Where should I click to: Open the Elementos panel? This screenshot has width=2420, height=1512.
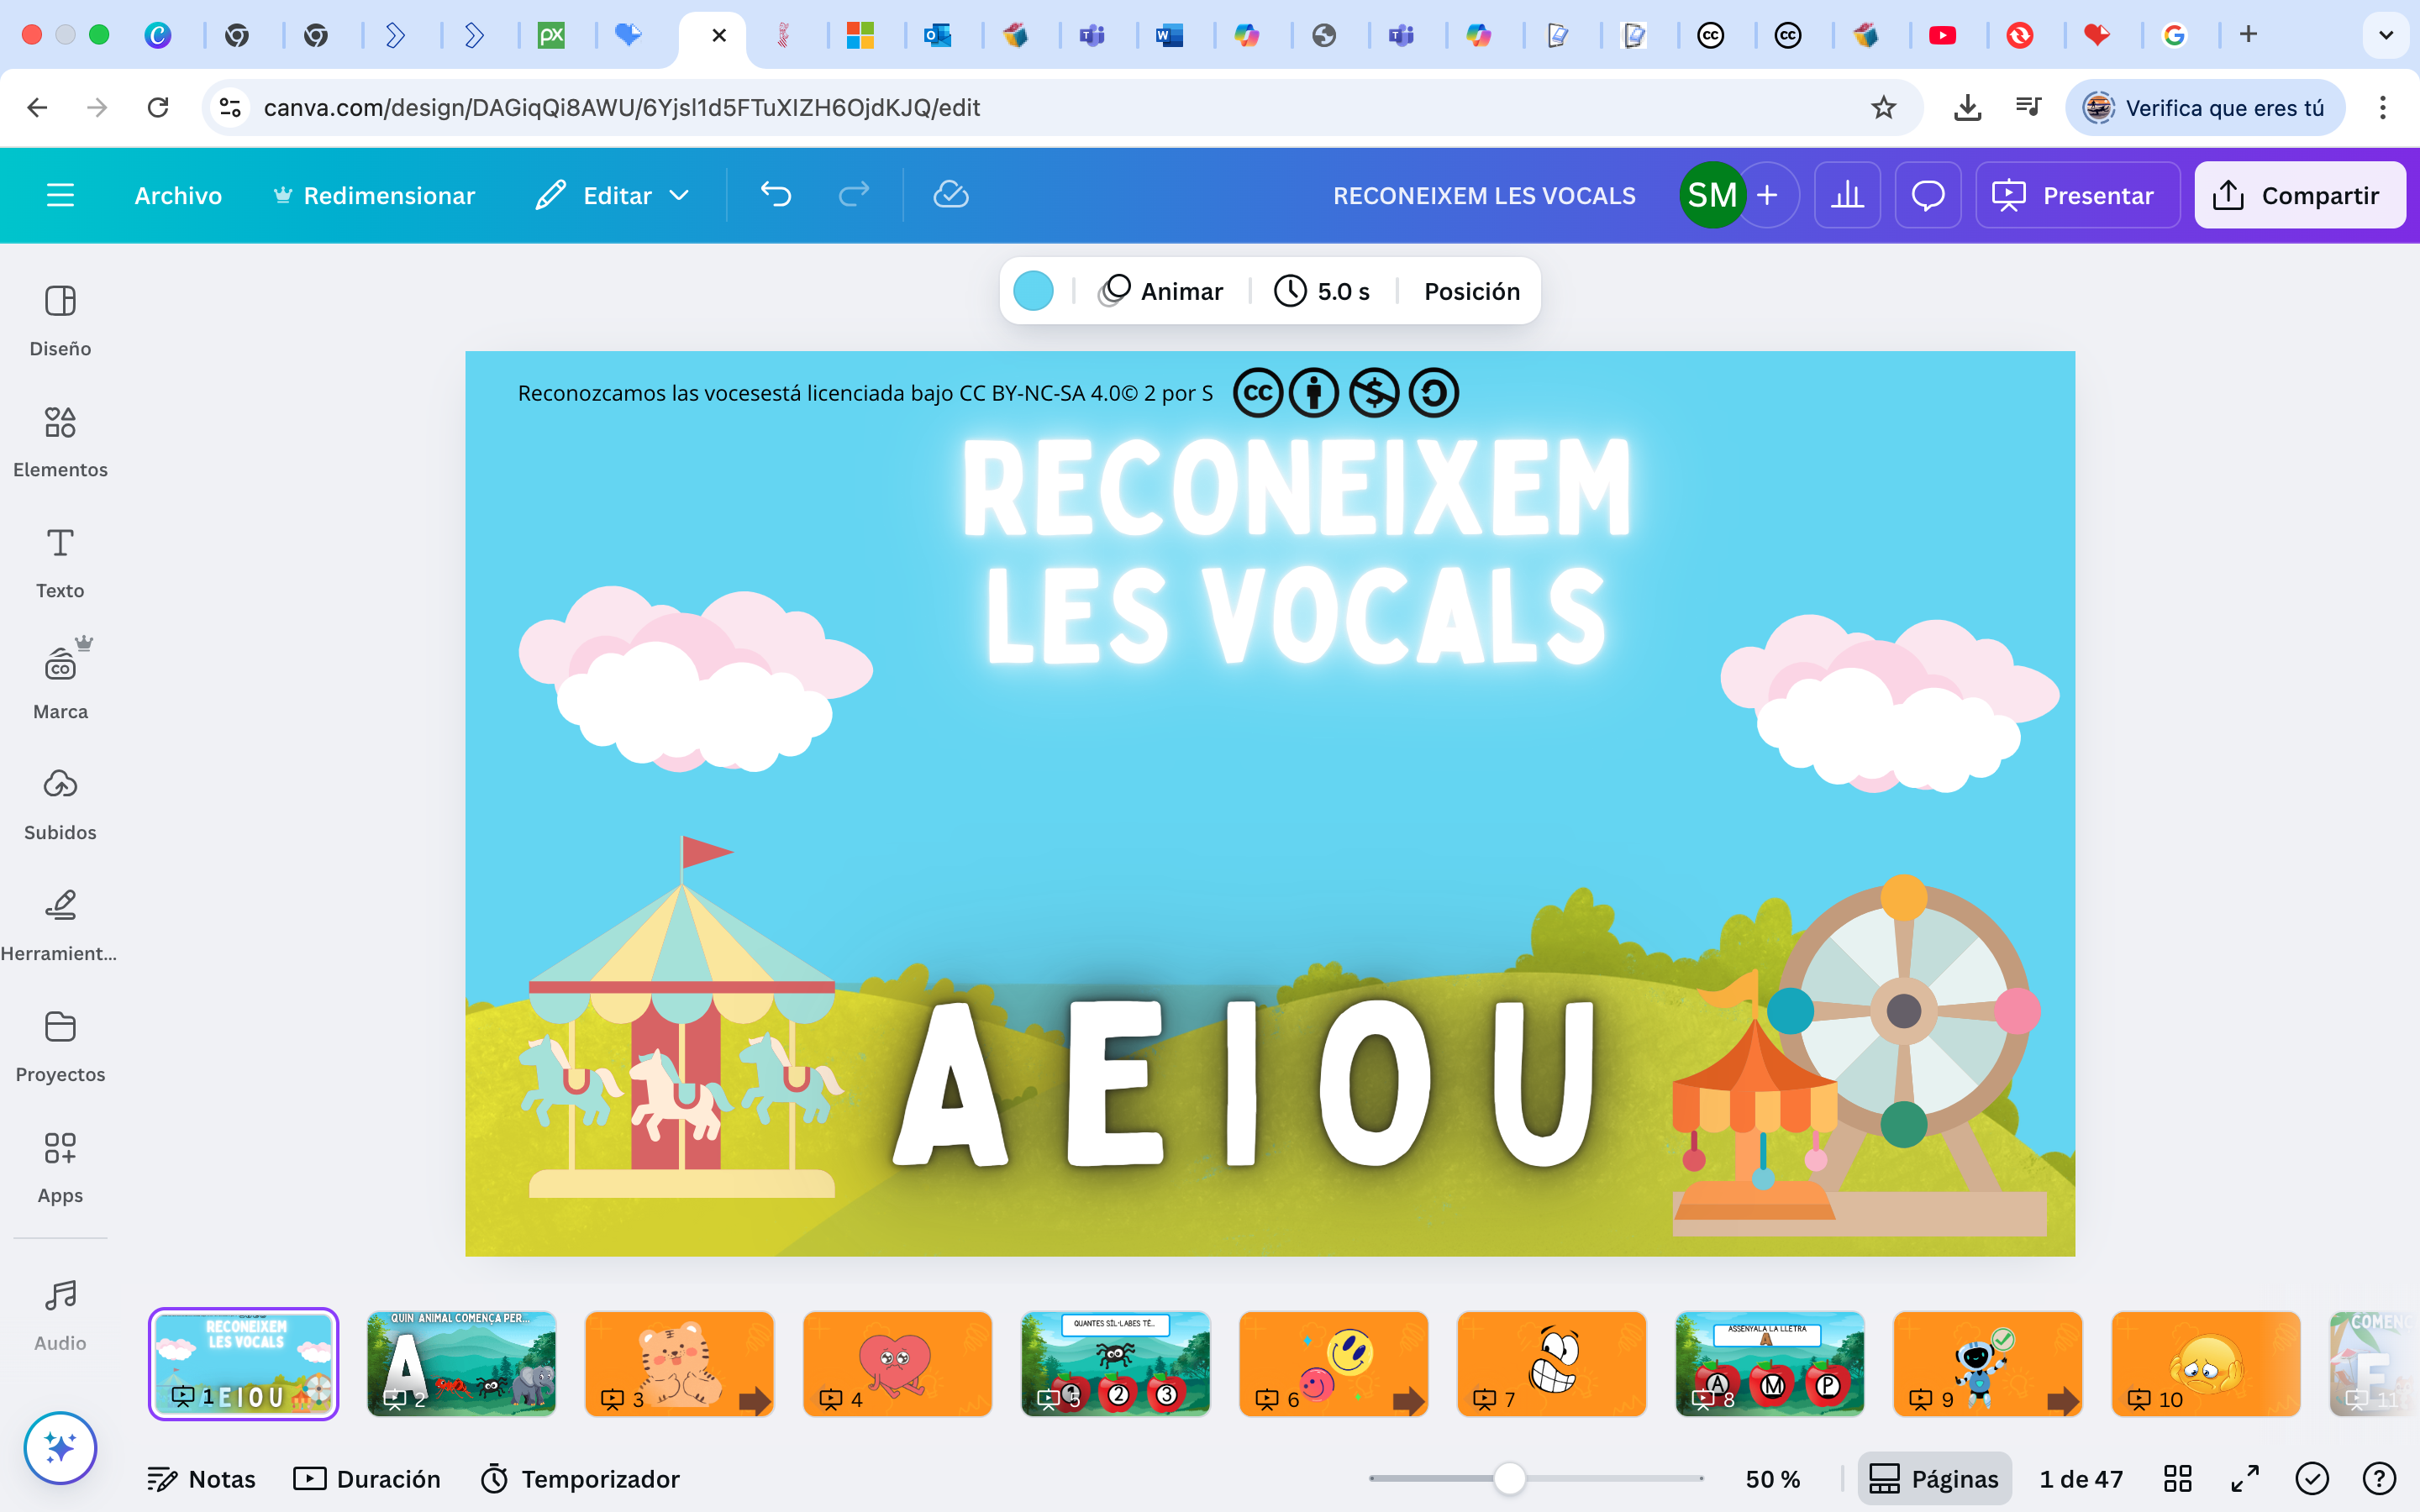click(60, 441)
